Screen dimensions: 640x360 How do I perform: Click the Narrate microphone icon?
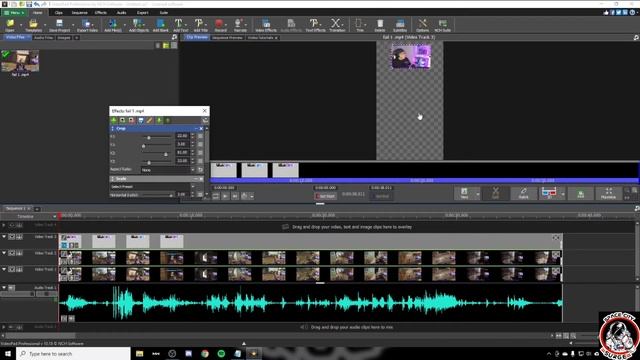240,25
